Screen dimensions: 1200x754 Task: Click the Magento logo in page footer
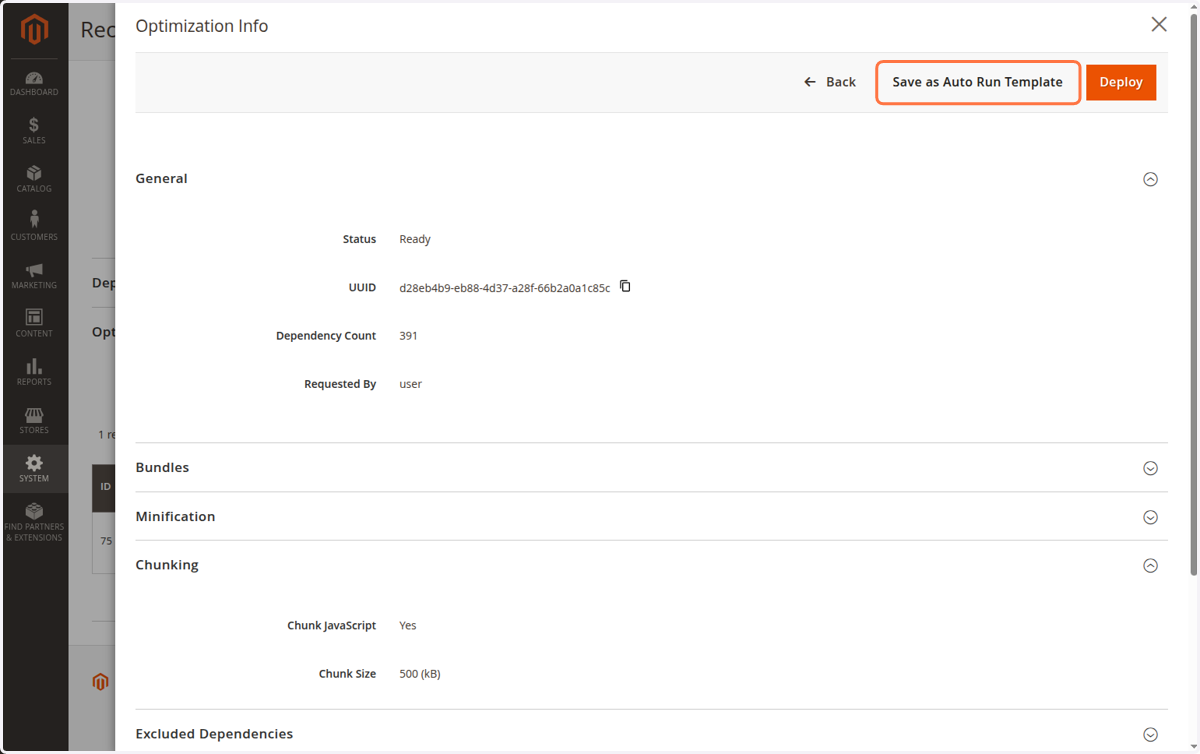100,681
